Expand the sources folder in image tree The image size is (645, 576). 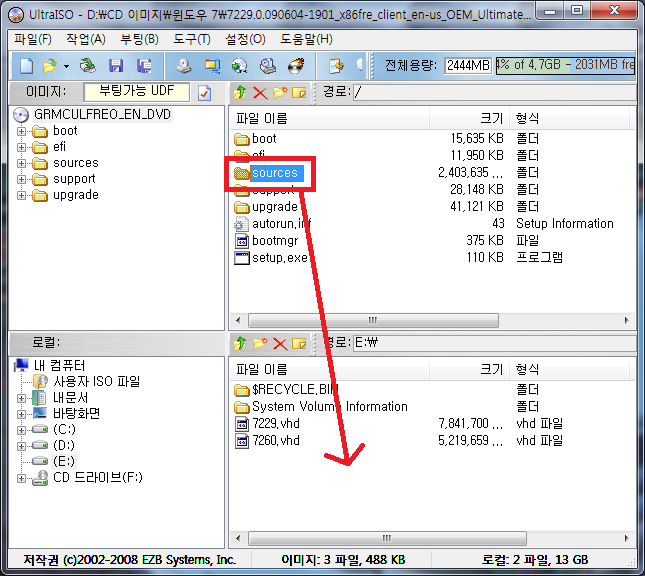click(21, 163)
